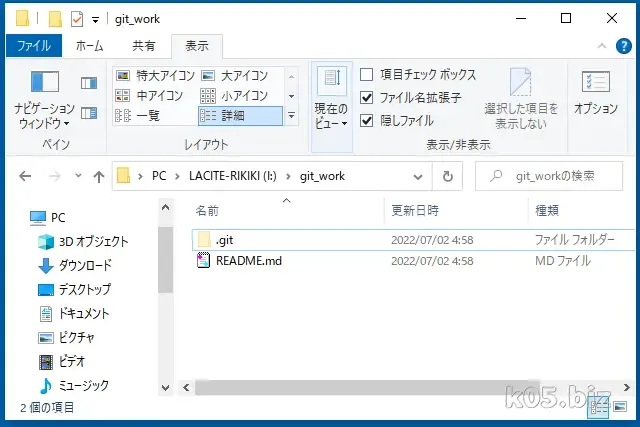The height and width of the screenshot is (427, 640).
Task: Click horizontal scrollbar right arrow
Action: coord(627,387)
